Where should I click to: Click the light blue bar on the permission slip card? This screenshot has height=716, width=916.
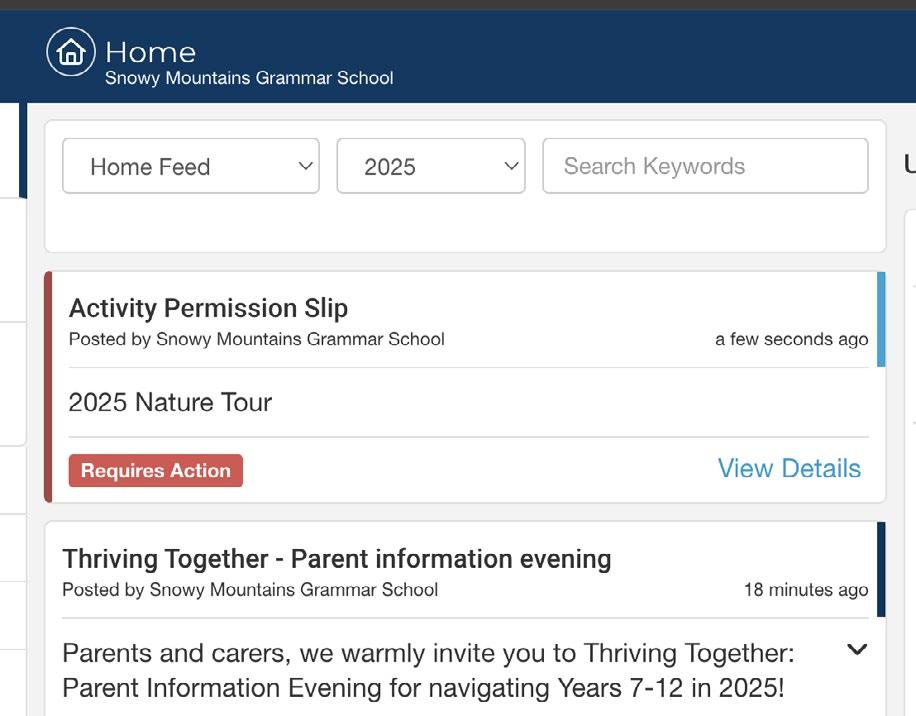(881, 320)
